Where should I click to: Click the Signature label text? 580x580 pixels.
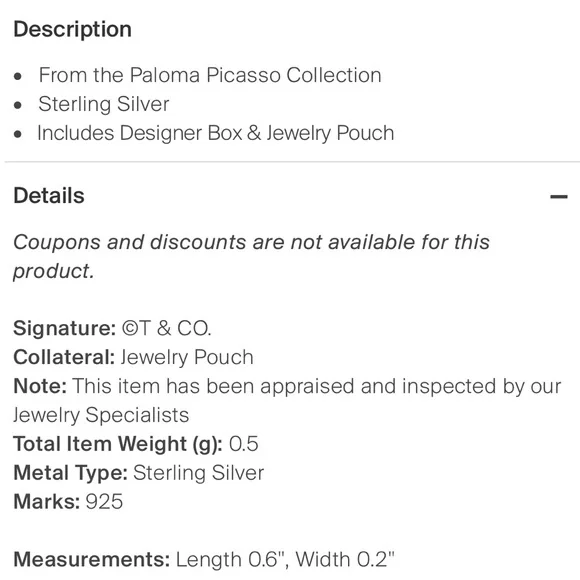click(x=65, y=328)
